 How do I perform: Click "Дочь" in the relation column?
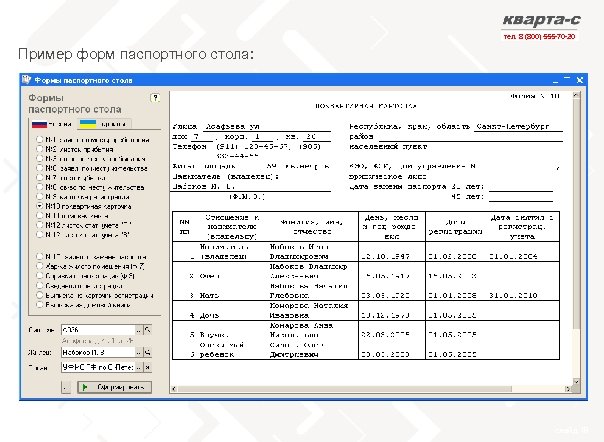point(209,315)
